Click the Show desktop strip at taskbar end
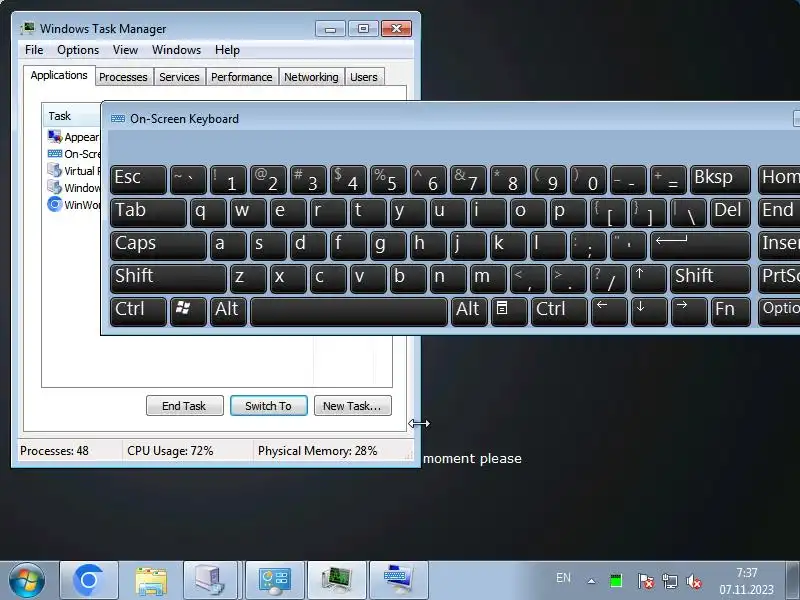800x600 pixels. coord(793,580)
